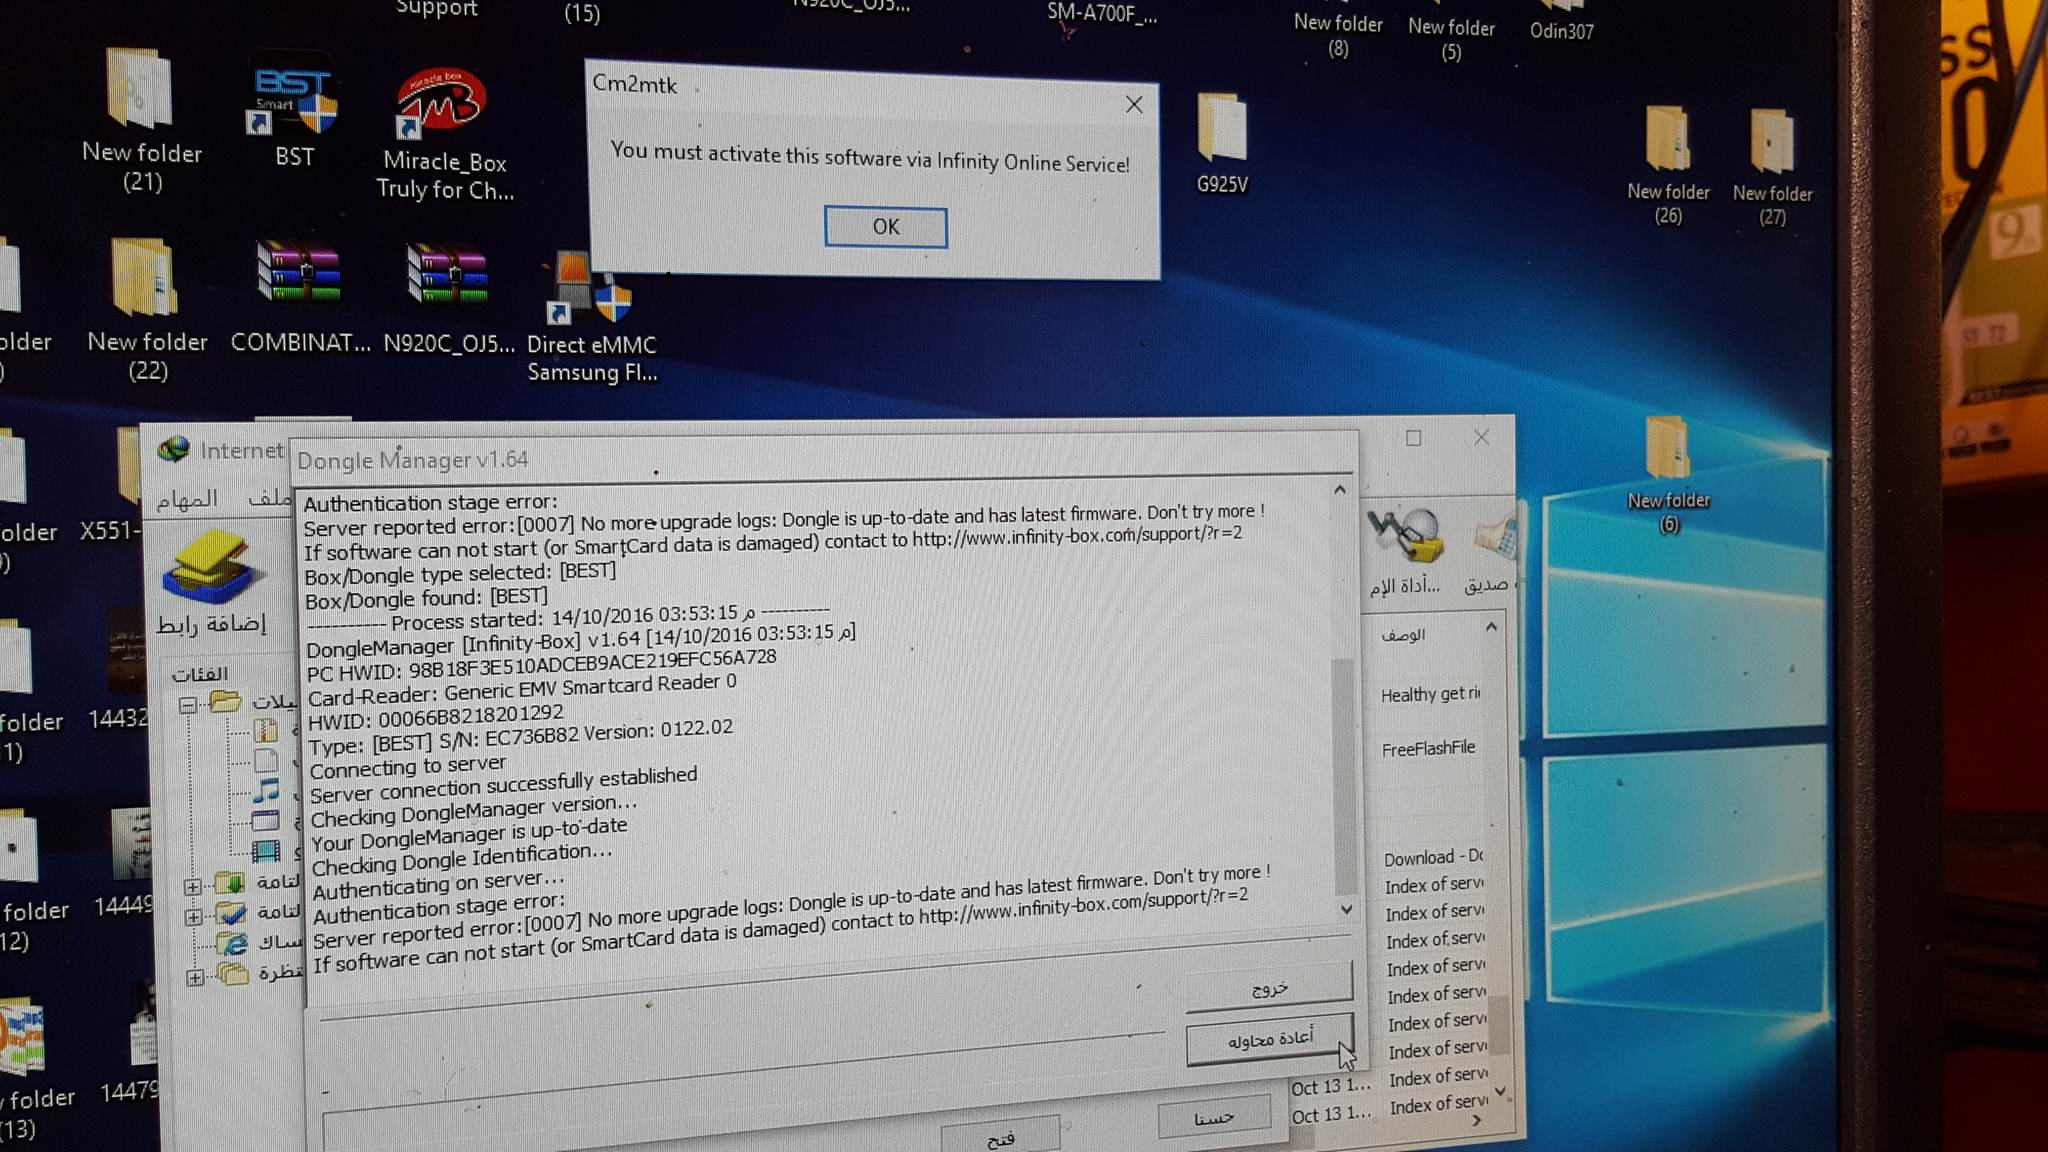Click OK in the Cm2mtk dialog
Screen dimensions: 2048x1152
(885, 227)
